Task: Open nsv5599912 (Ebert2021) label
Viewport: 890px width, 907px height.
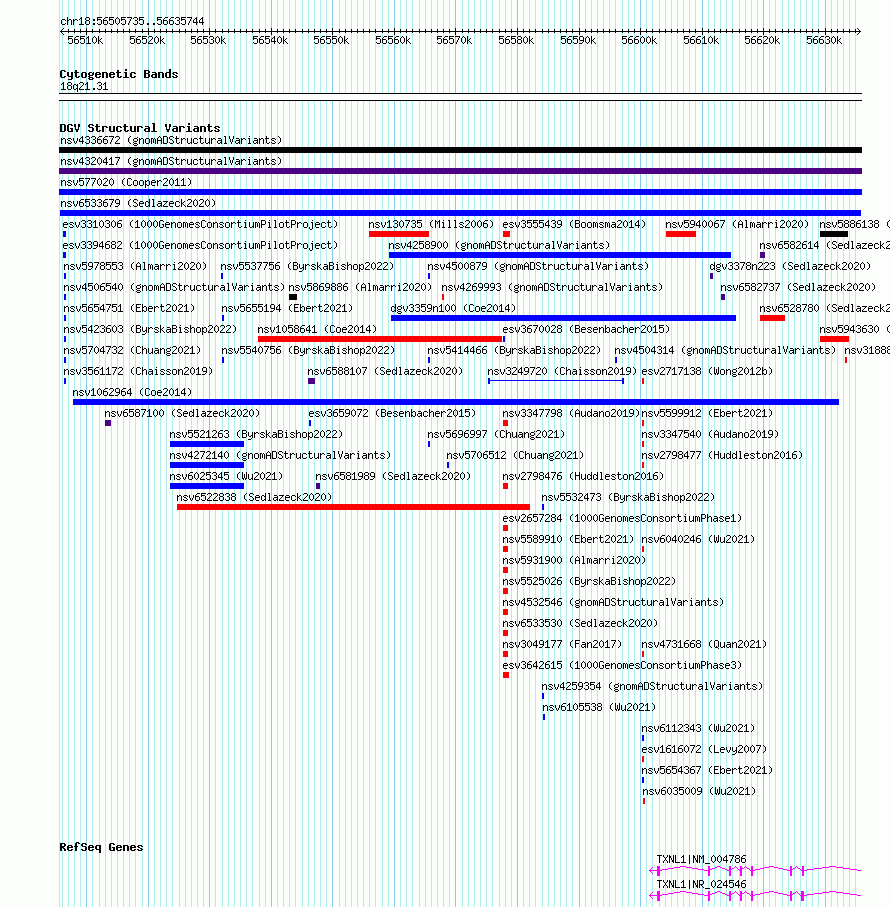Action: click(707, 413)
